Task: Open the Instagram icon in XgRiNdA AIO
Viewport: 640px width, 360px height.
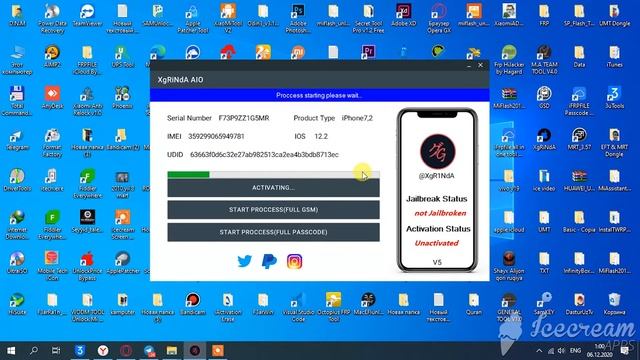Action: (x=294, y=261)
